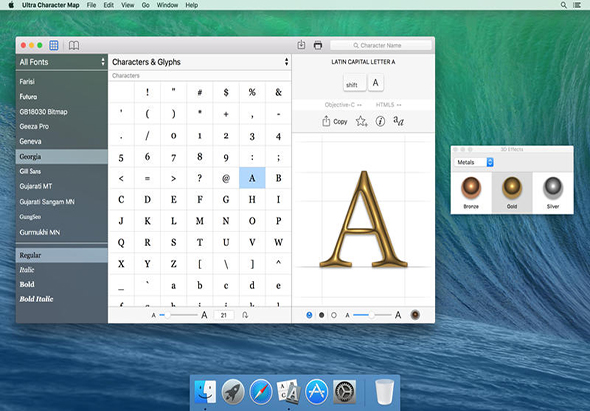The height and width of the screenshot is (411, 590).
Task: Select the Silver metal effect
Action: [553, 193]
